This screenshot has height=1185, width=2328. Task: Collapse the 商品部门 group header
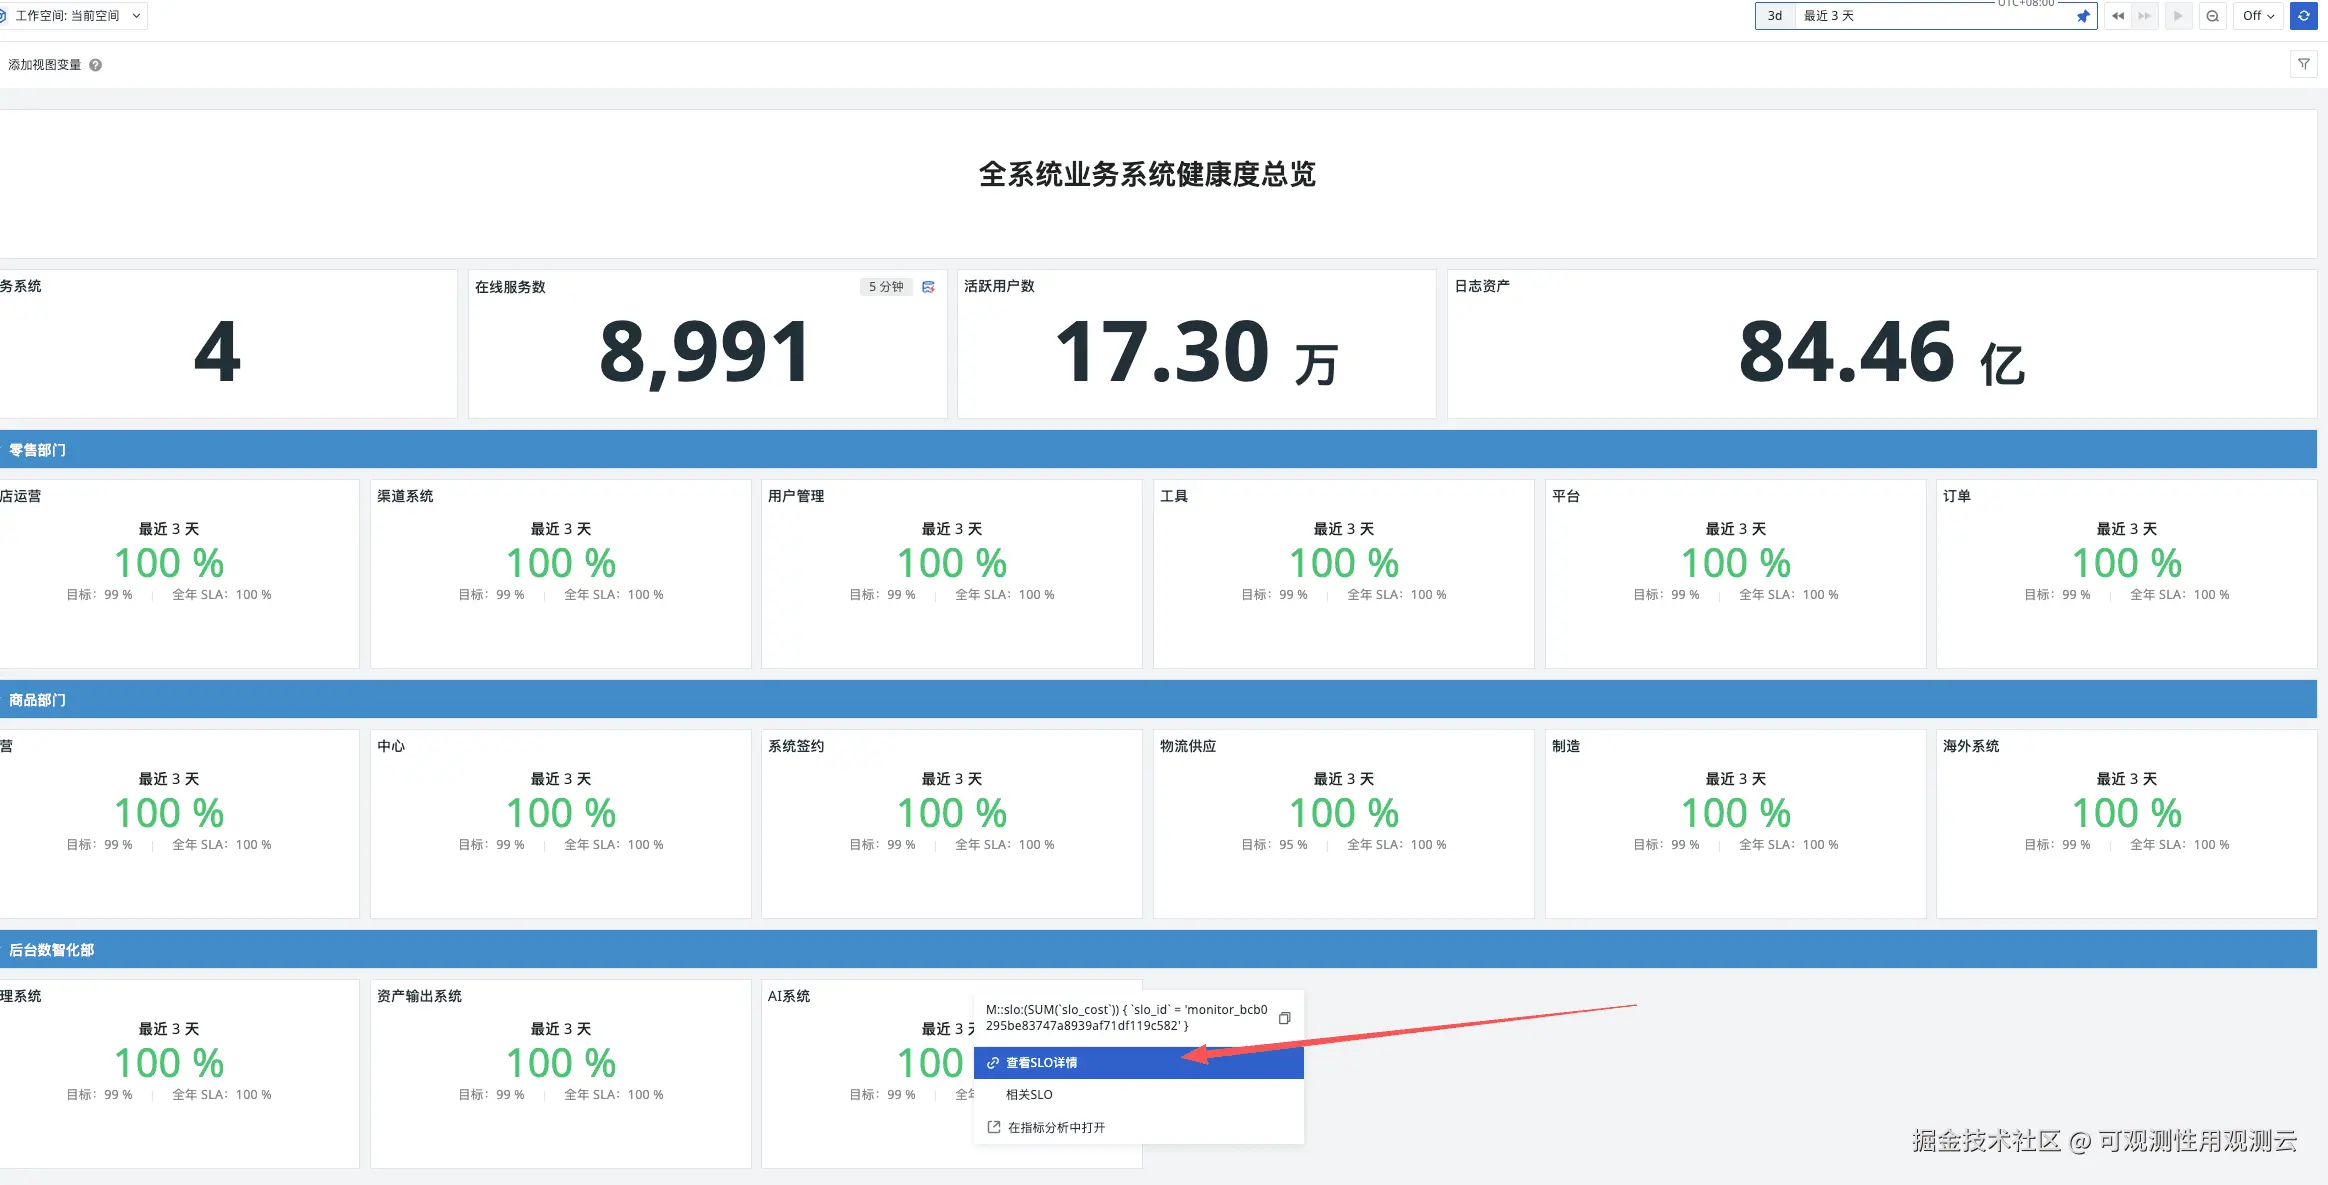click(38, 700)
